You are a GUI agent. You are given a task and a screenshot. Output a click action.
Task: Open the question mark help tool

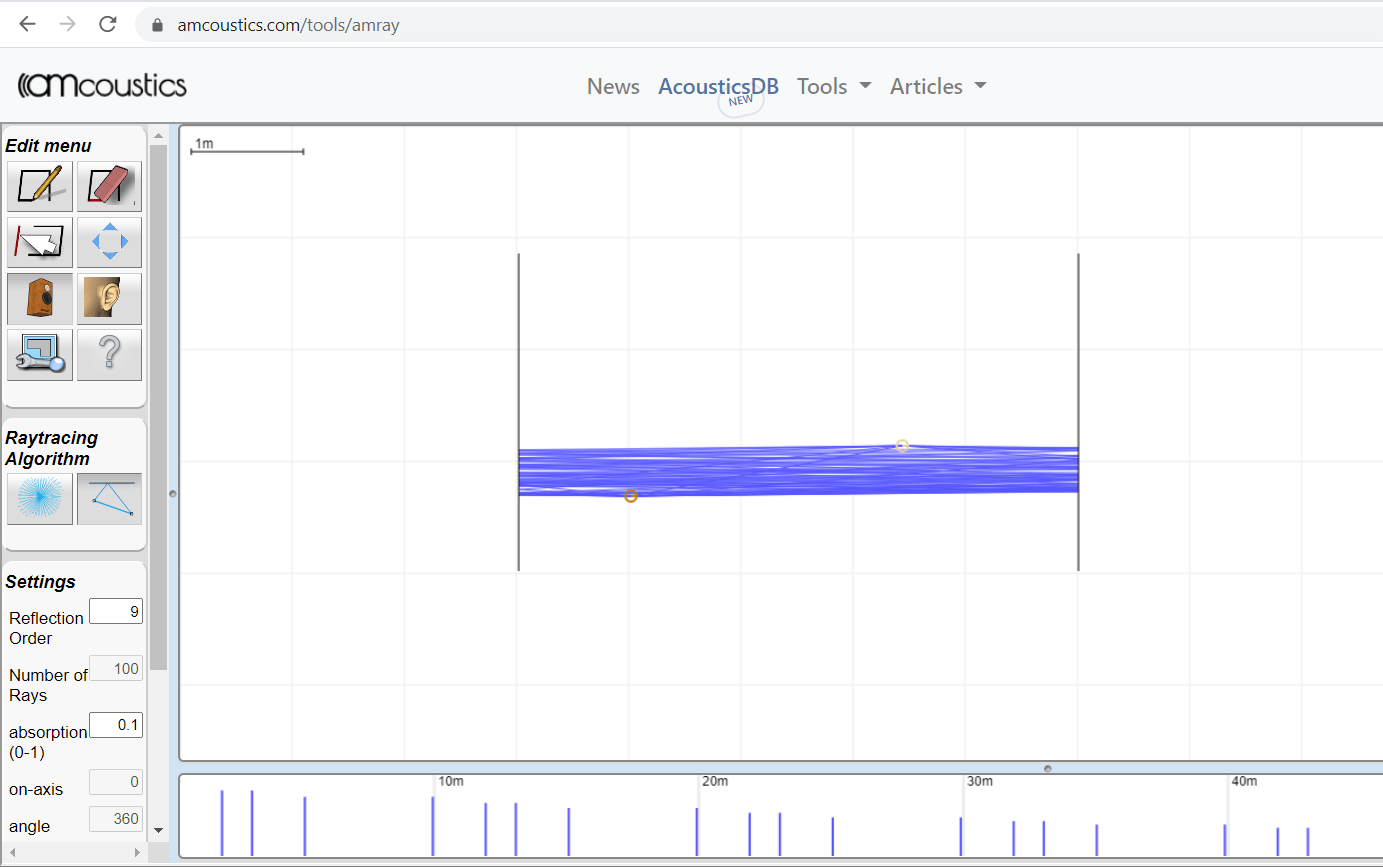pyautogui.click(x=109, y=355)
